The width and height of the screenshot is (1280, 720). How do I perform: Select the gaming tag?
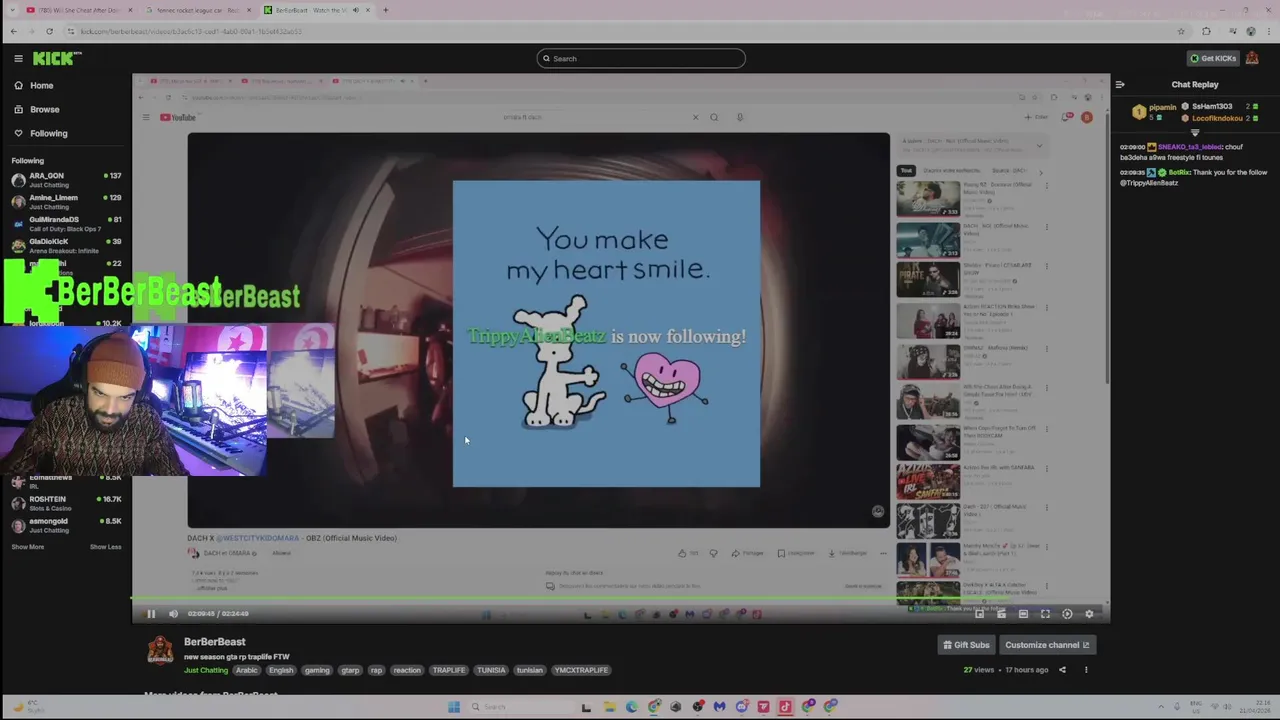[317, 670]
